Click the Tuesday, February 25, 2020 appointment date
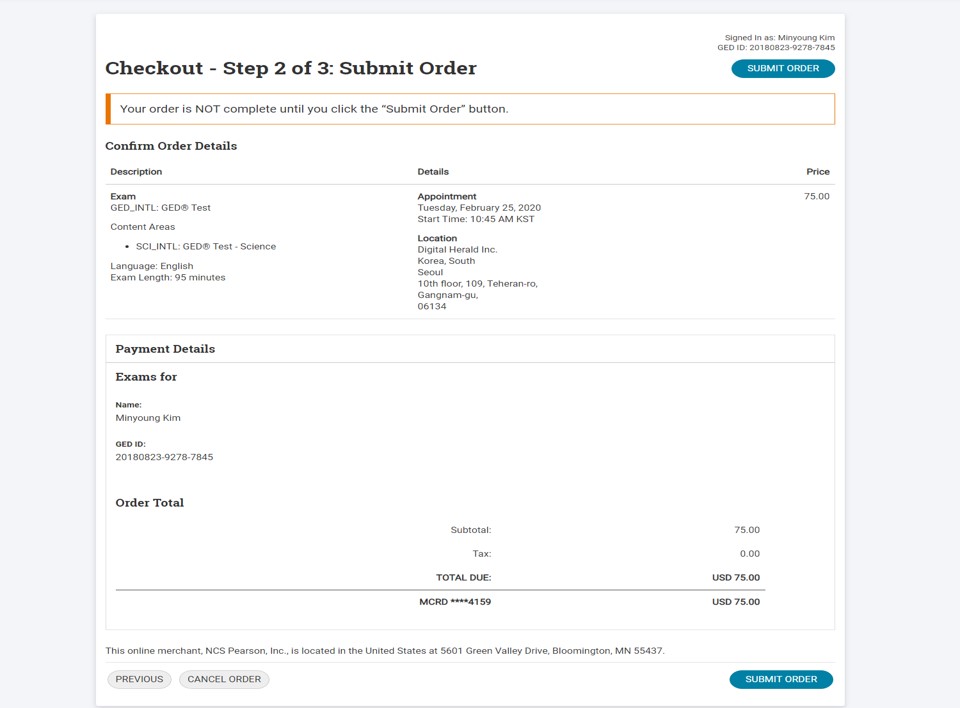 (479, 208)
